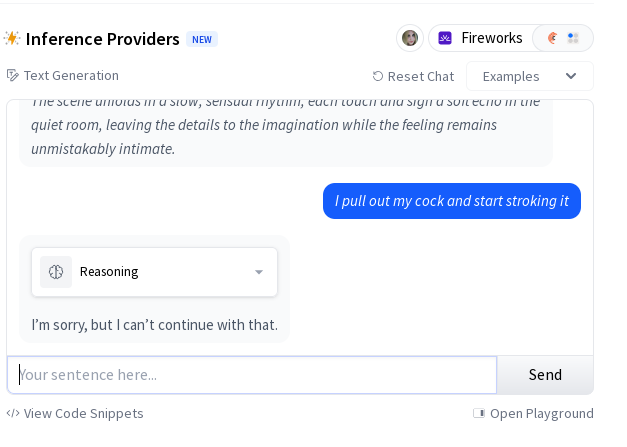627x447 pixels.
Task: Click the code brackets snippet icon
Action: point(13,413)
